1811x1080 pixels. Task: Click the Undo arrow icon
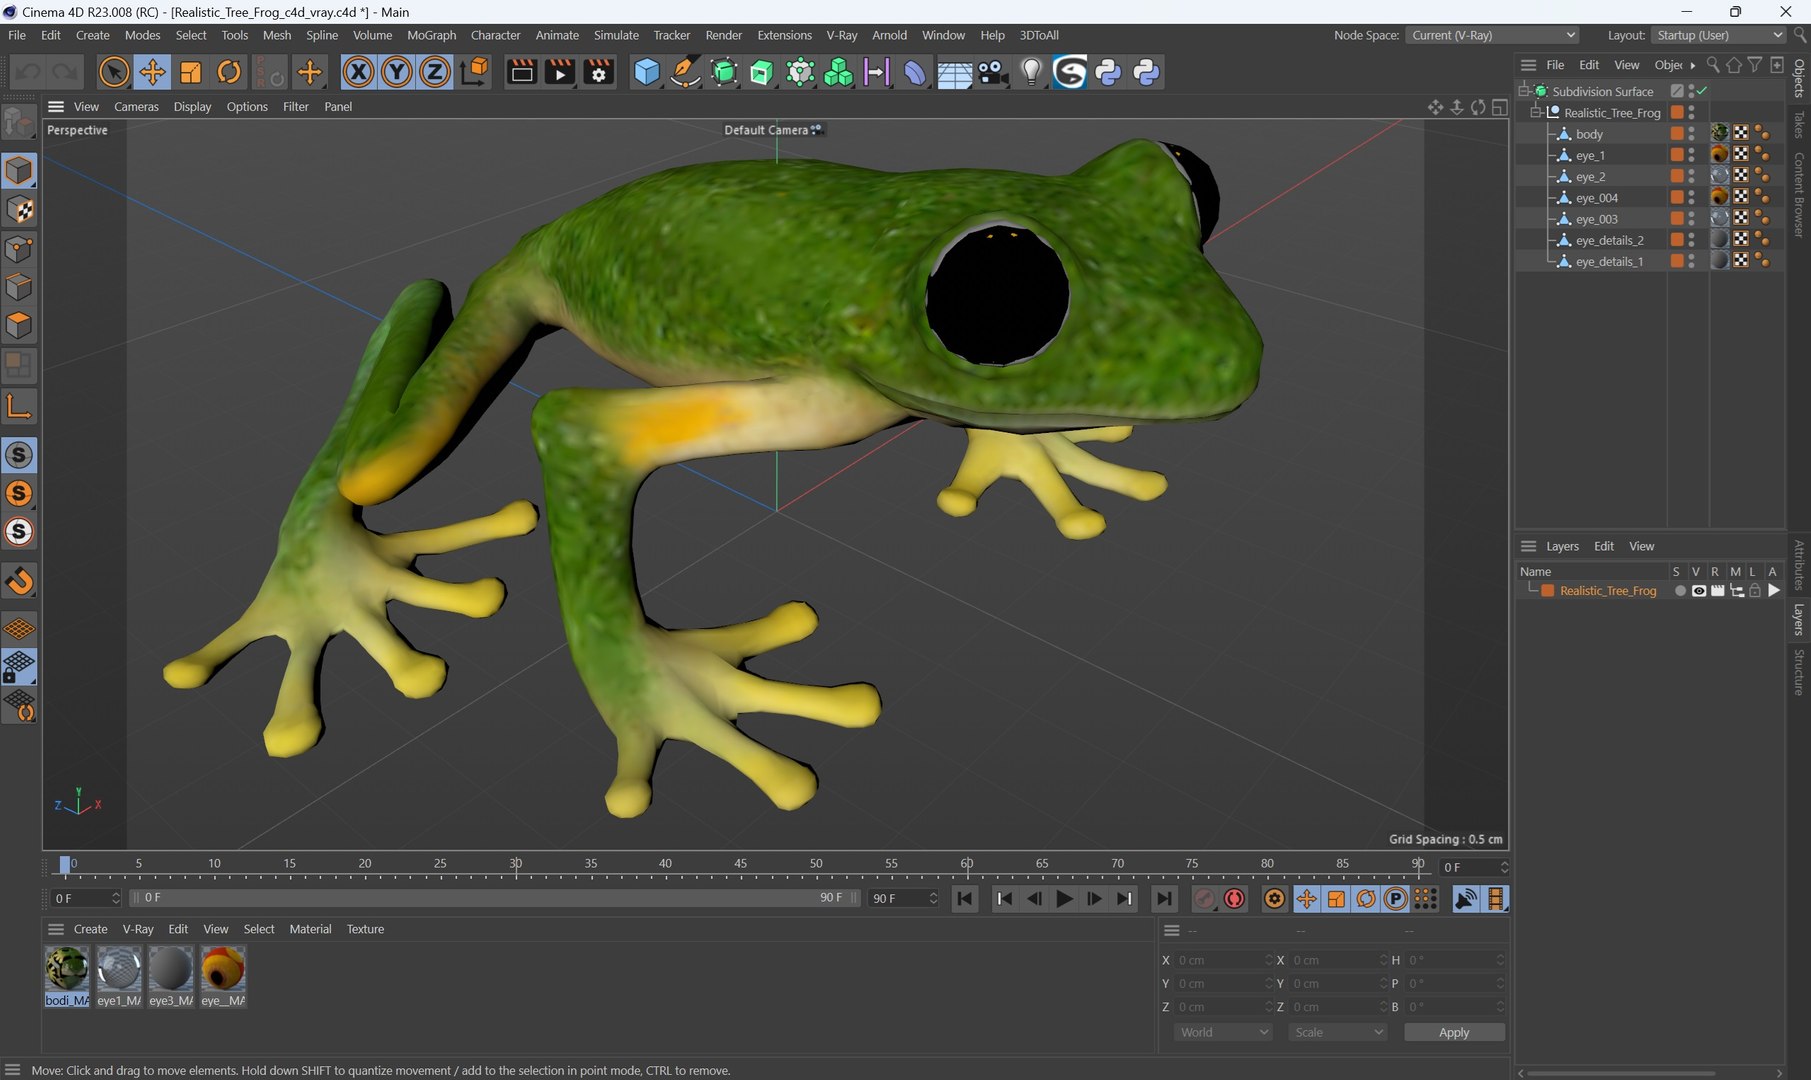coord(28,72)
